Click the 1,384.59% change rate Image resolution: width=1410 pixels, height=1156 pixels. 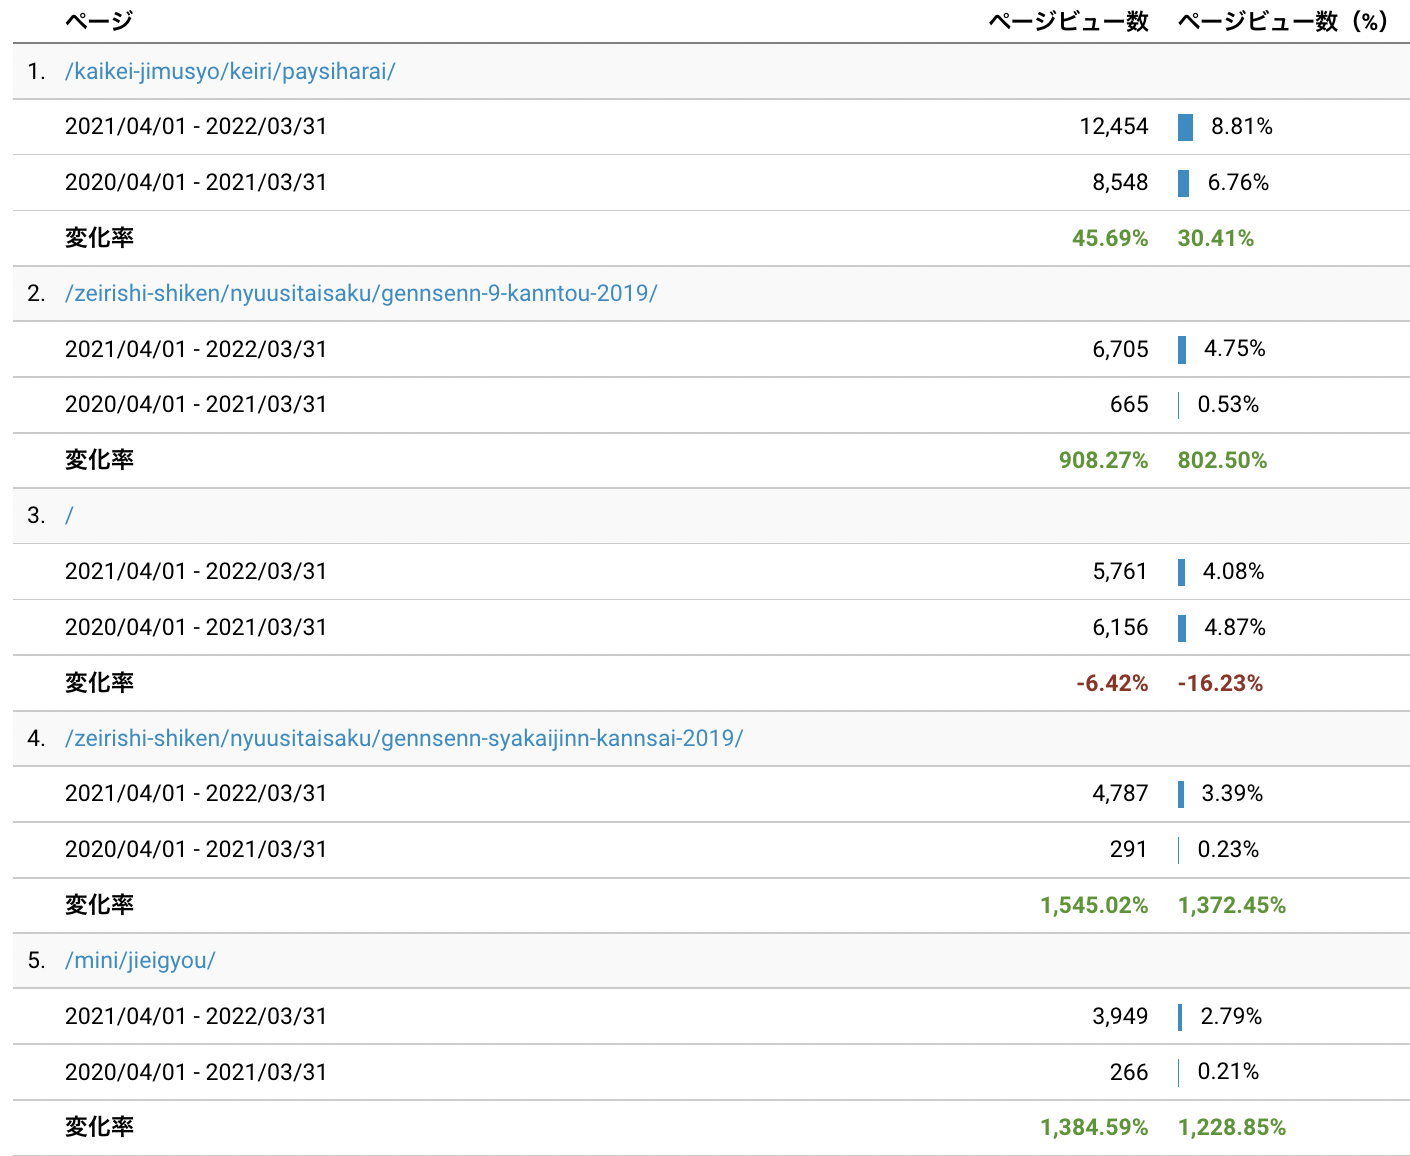click(1094, 1128)
